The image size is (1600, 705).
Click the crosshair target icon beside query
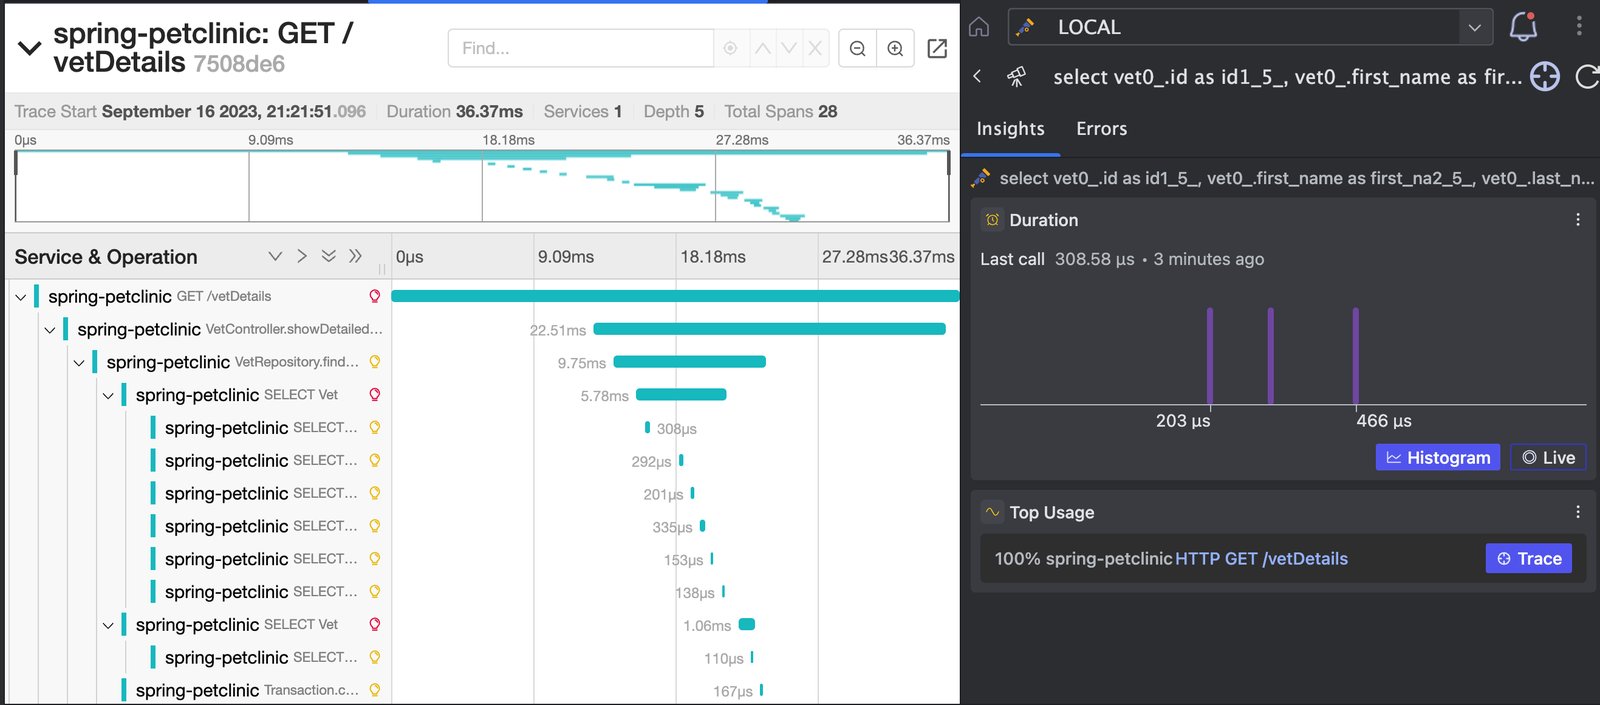[x=1545, y=77]
